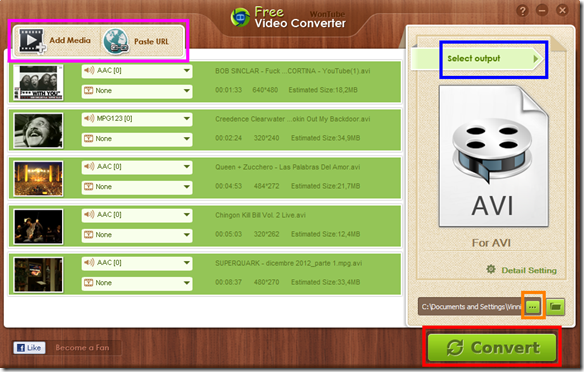Select the SUPERQUARK video thumbnail
The image size is (584, 372).
(38, 275)
